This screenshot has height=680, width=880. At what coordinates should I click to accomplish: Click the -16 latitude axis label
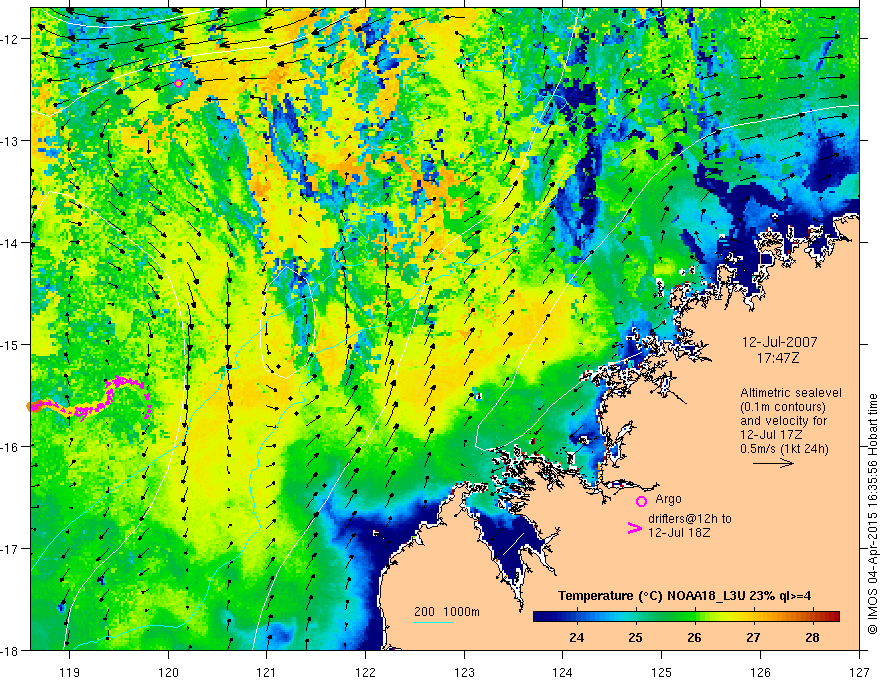coord(11,447)
